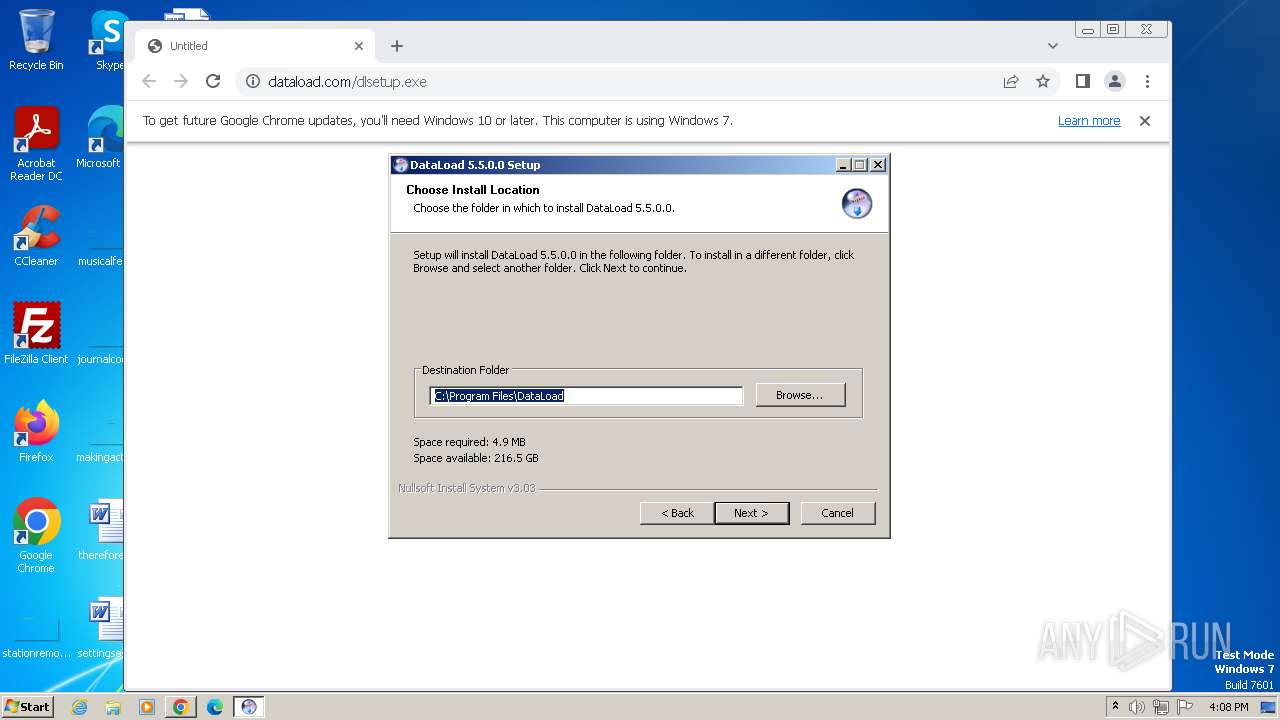Launch Acrobat Reader DC shortcut

coord(36,144)
